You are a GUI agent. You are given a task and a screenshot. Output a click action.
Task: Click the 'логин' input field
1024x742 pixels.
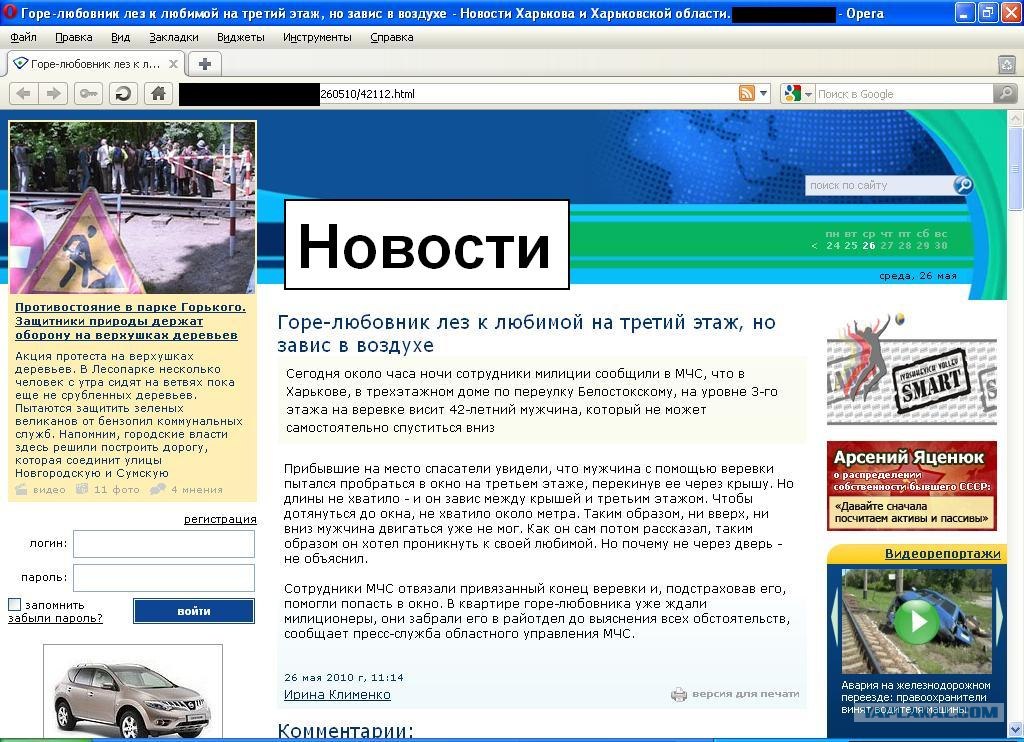tap(164, 543)
